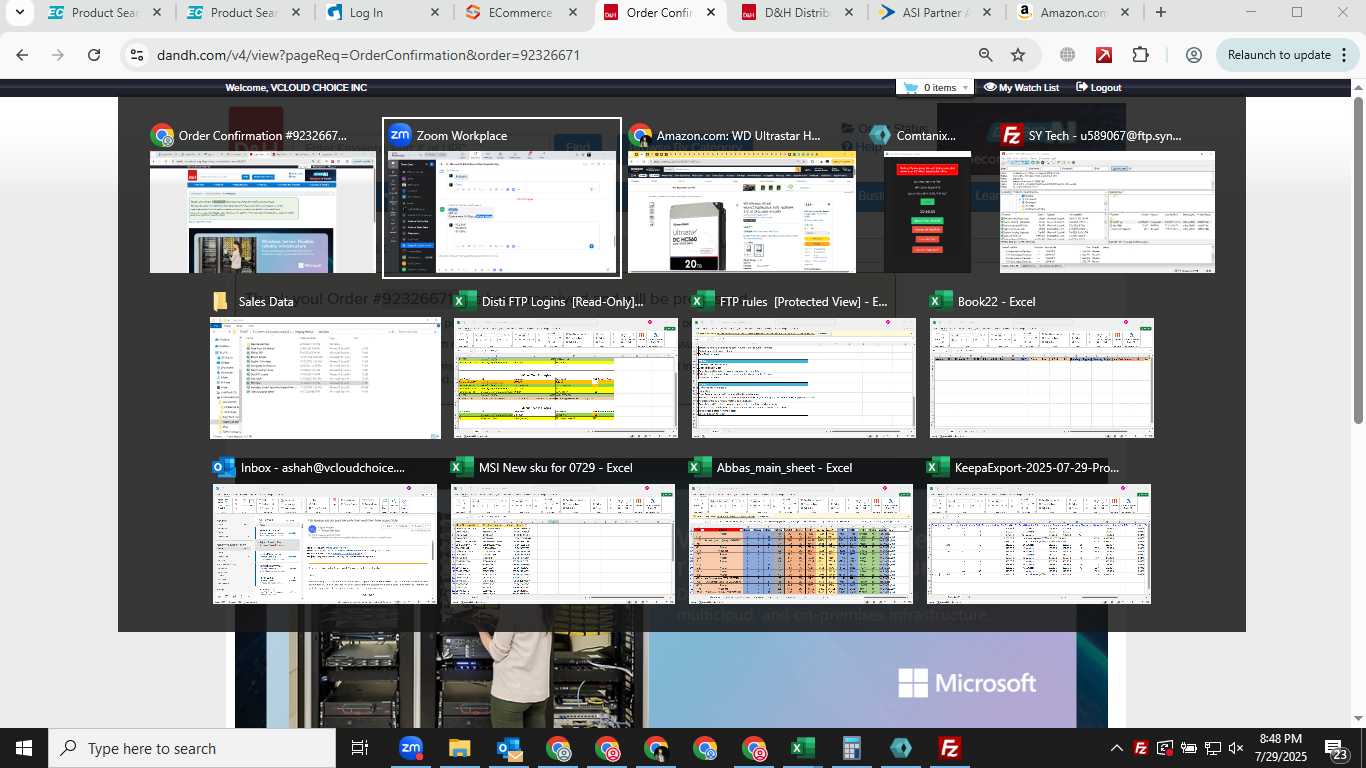Open Calculator from the taskbar
This screenshot has width=1366, height=768.
click(852, 748)
